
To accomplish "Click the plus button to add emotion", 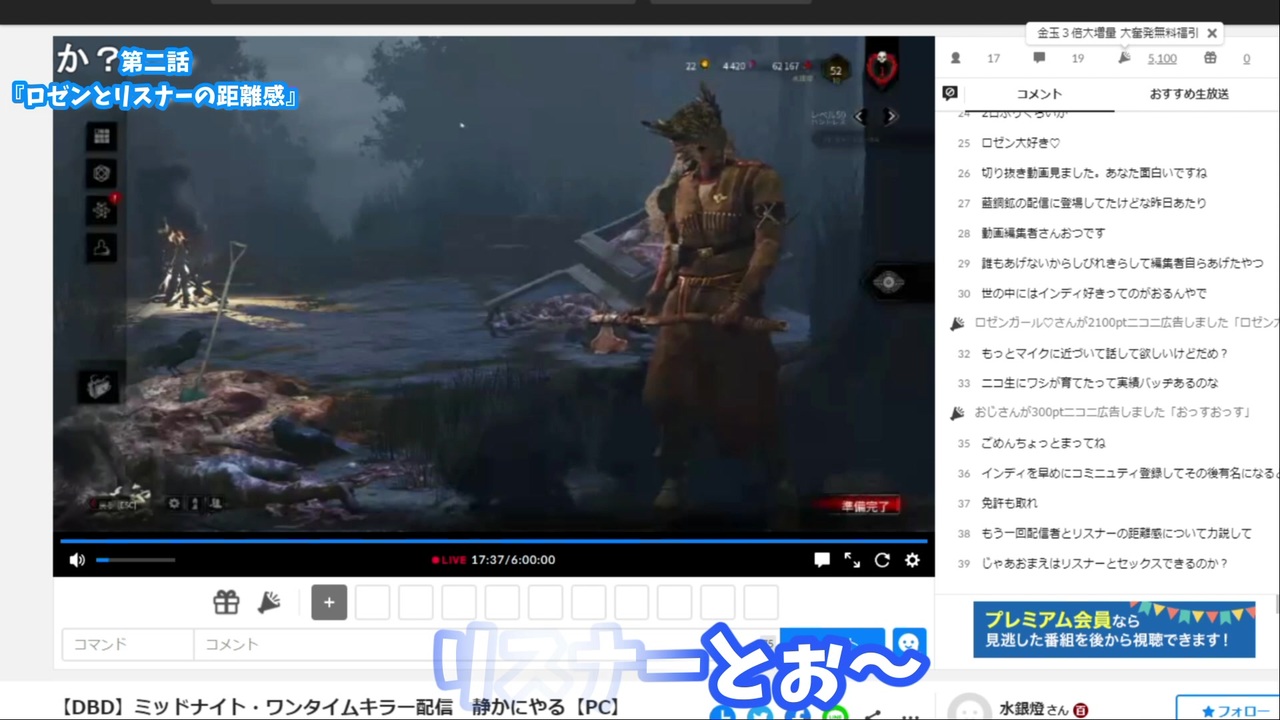I will 329,602.
